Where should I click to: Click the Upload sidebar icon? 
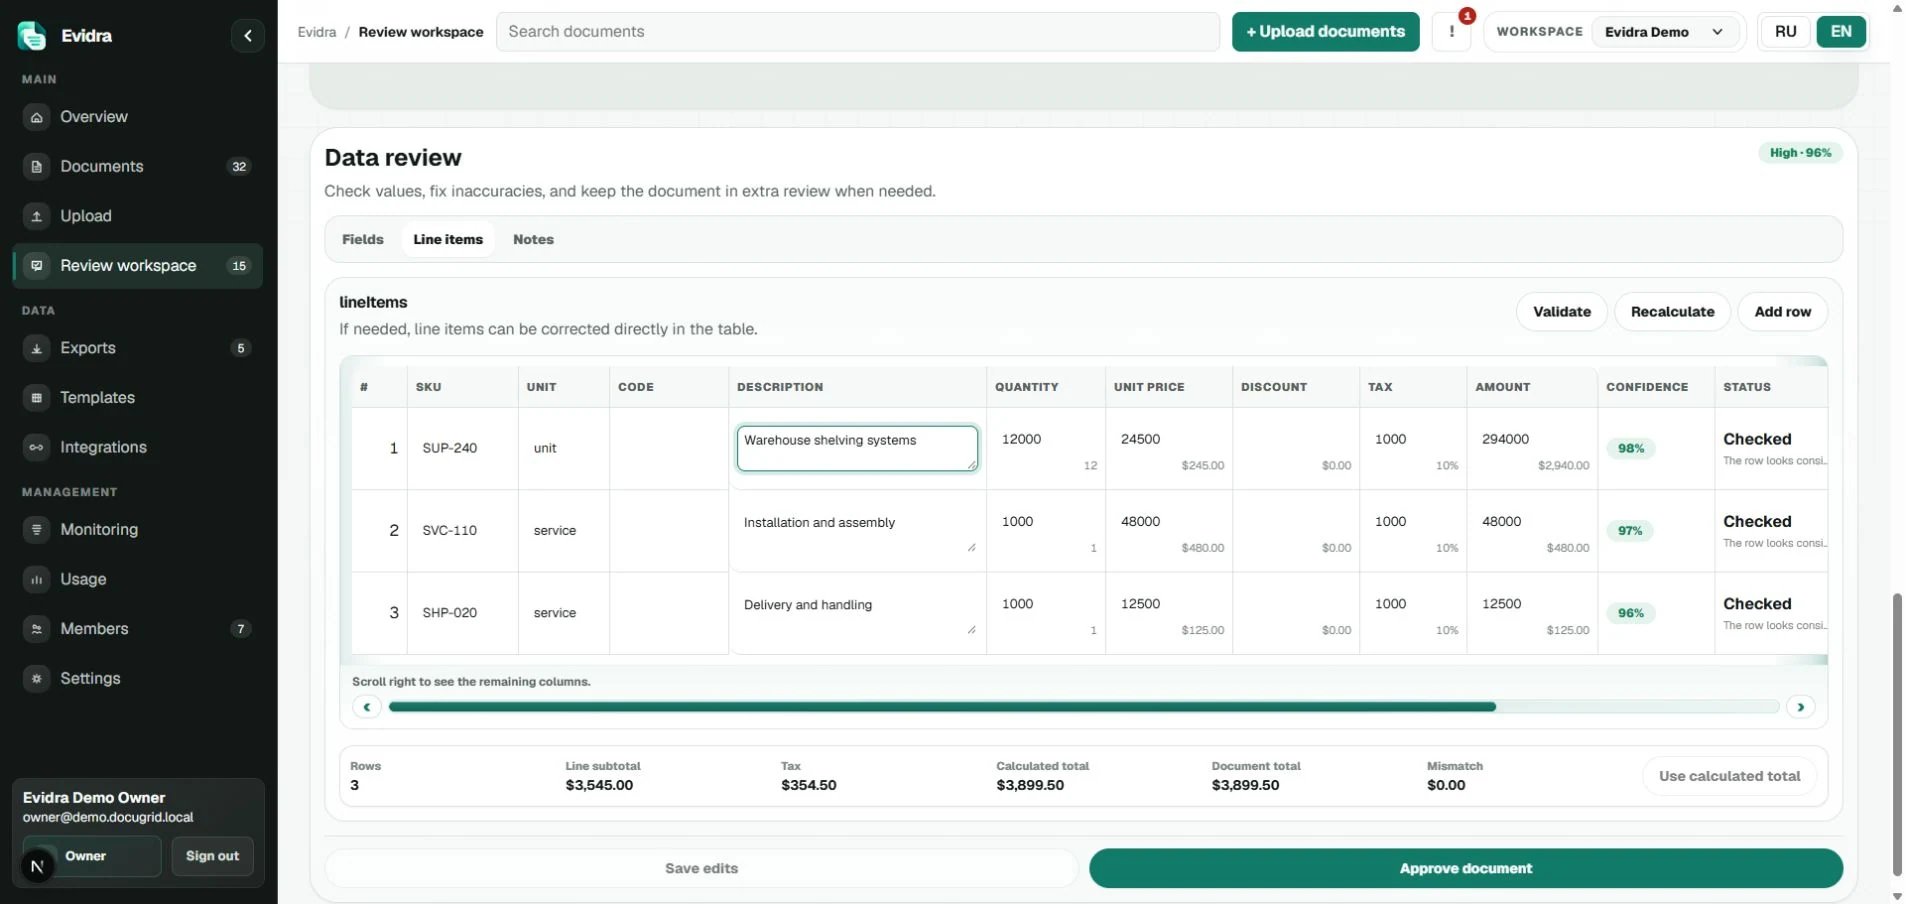(37, 216)
